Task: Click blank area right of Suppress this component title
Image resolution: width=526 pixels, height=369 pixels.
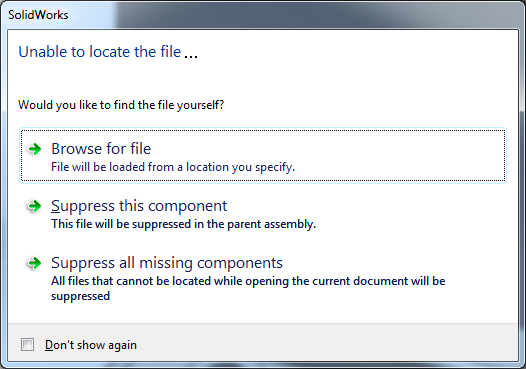Action: 366,206
